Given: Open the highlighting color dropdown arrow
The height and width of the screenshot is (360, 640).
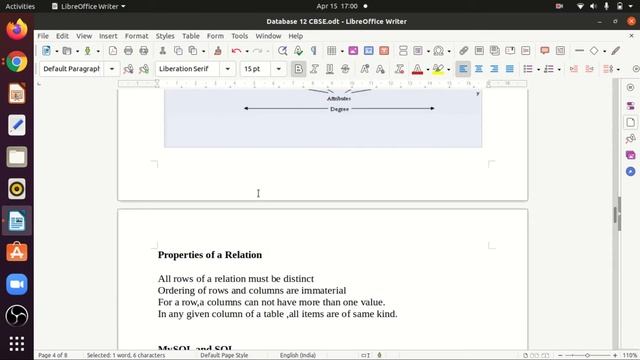Looking at the screenshot, I should pos(448,69).
